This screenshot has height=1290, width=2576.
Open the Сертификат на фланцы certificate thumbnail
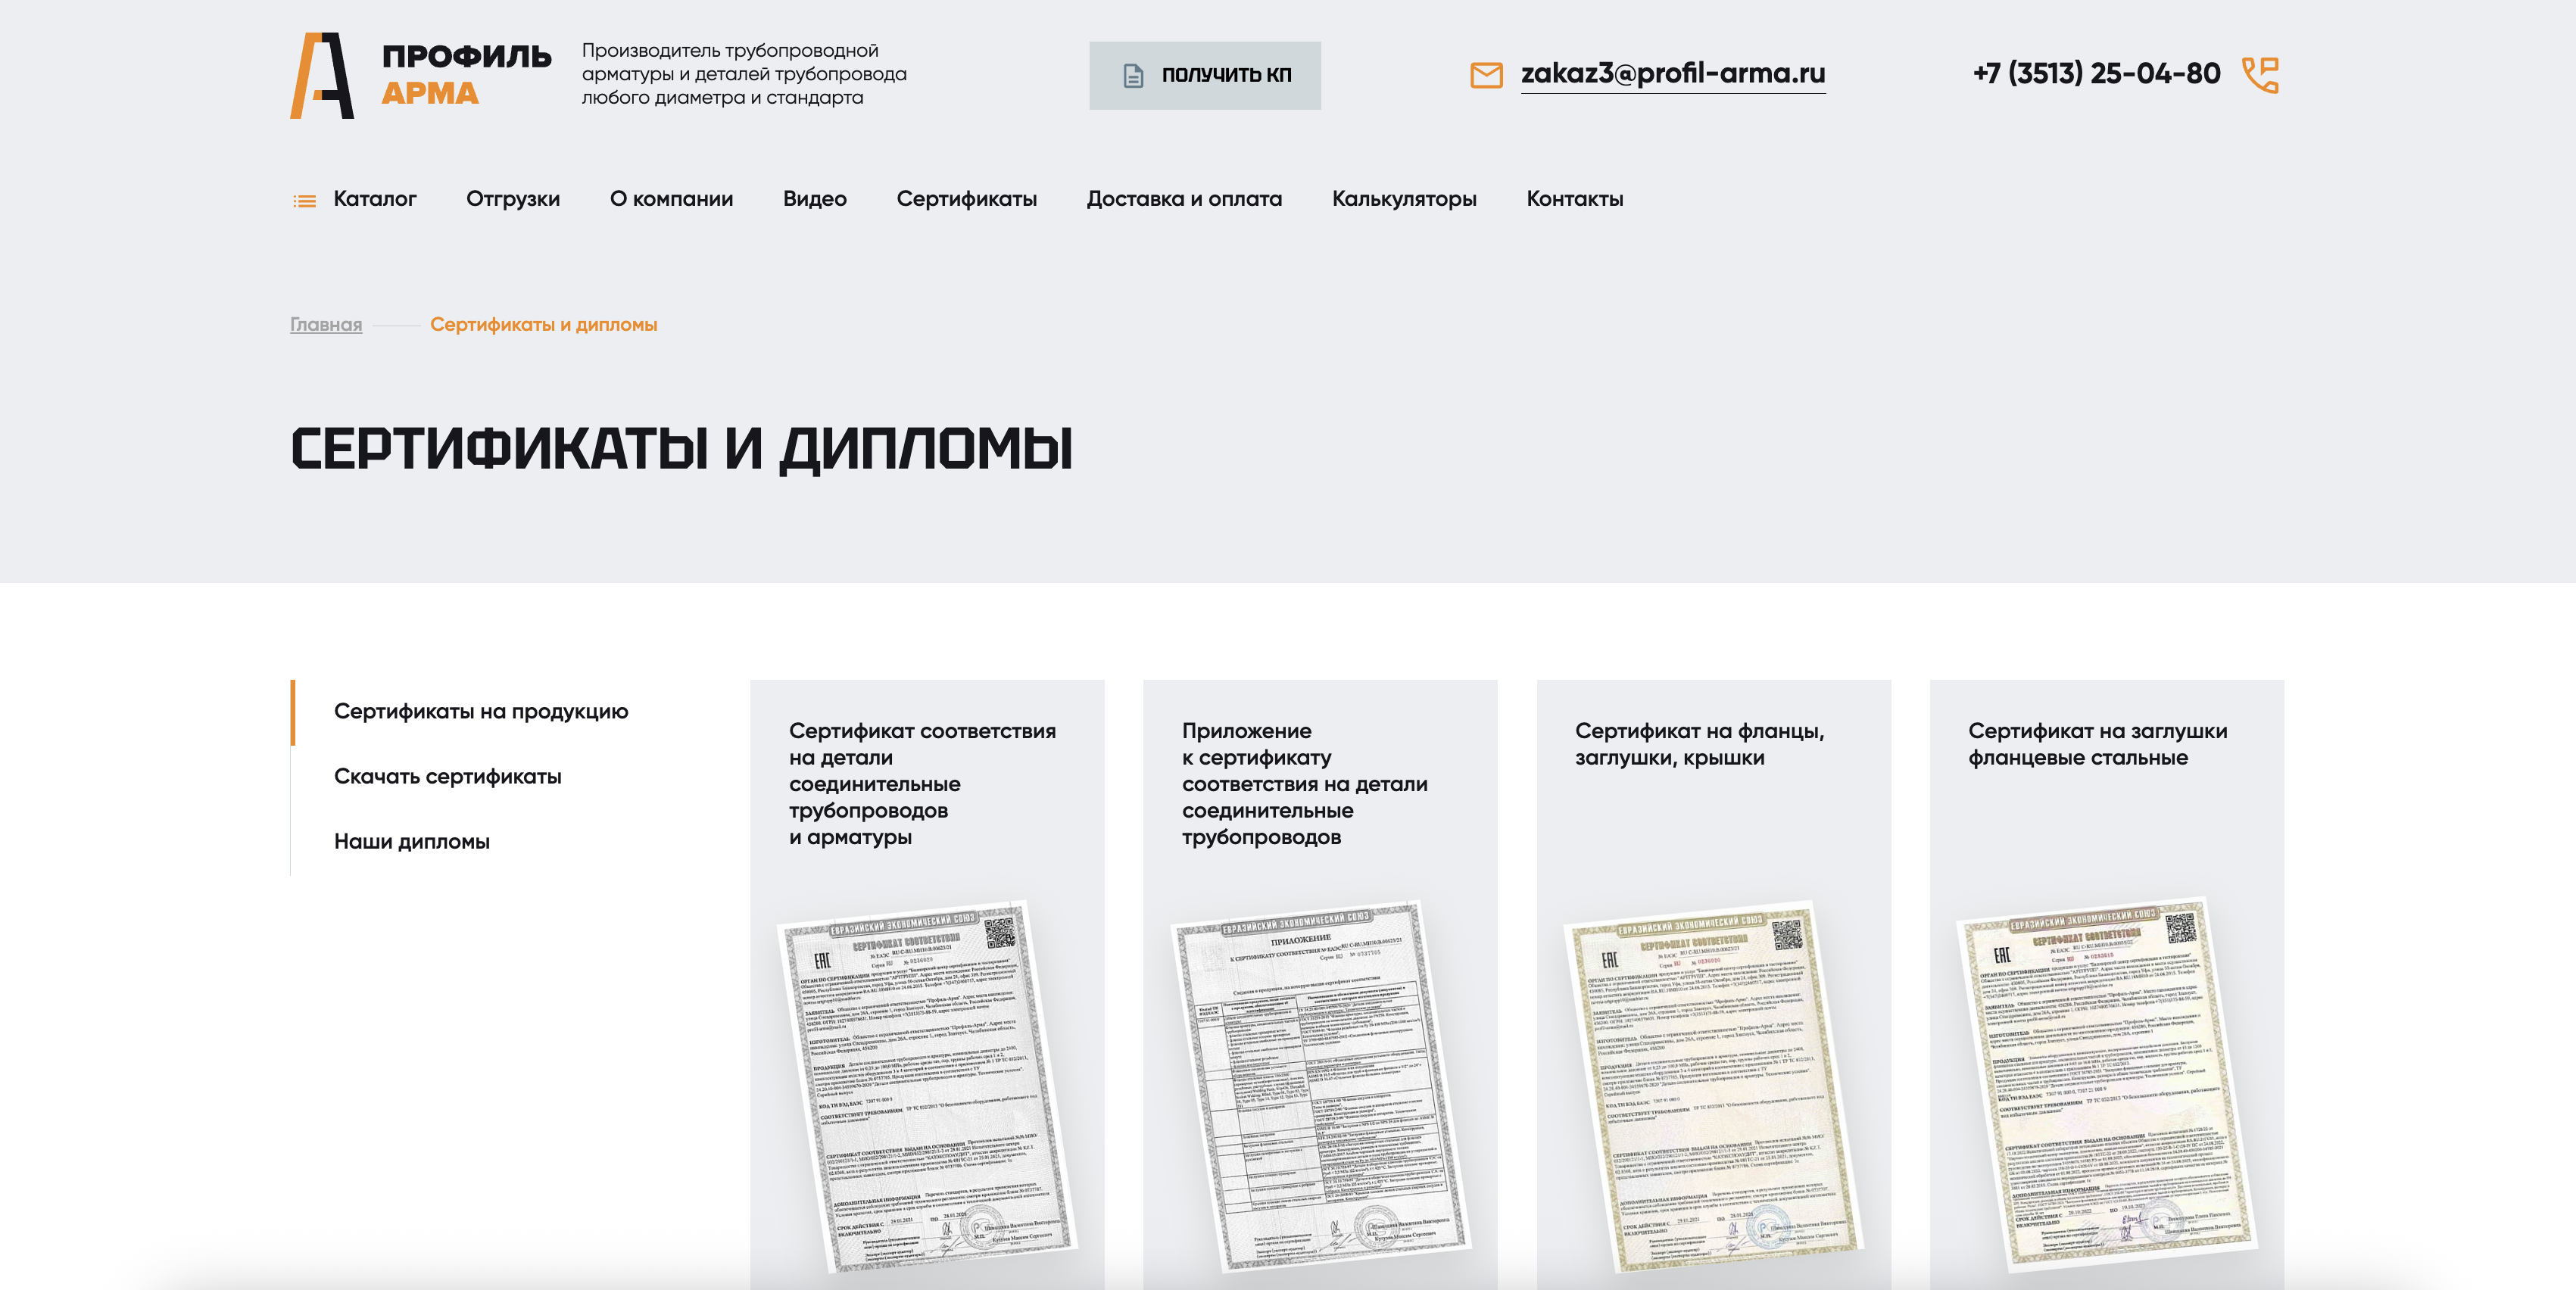[x=1711, y=1085]
